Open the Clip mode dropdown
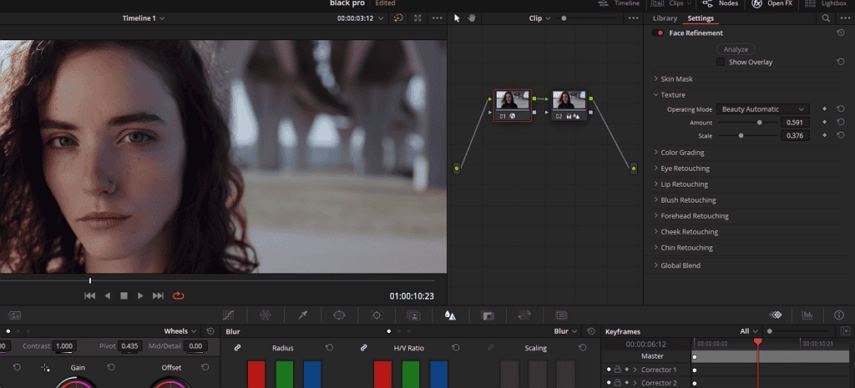855x388 pixels. (x=539, y=18)
